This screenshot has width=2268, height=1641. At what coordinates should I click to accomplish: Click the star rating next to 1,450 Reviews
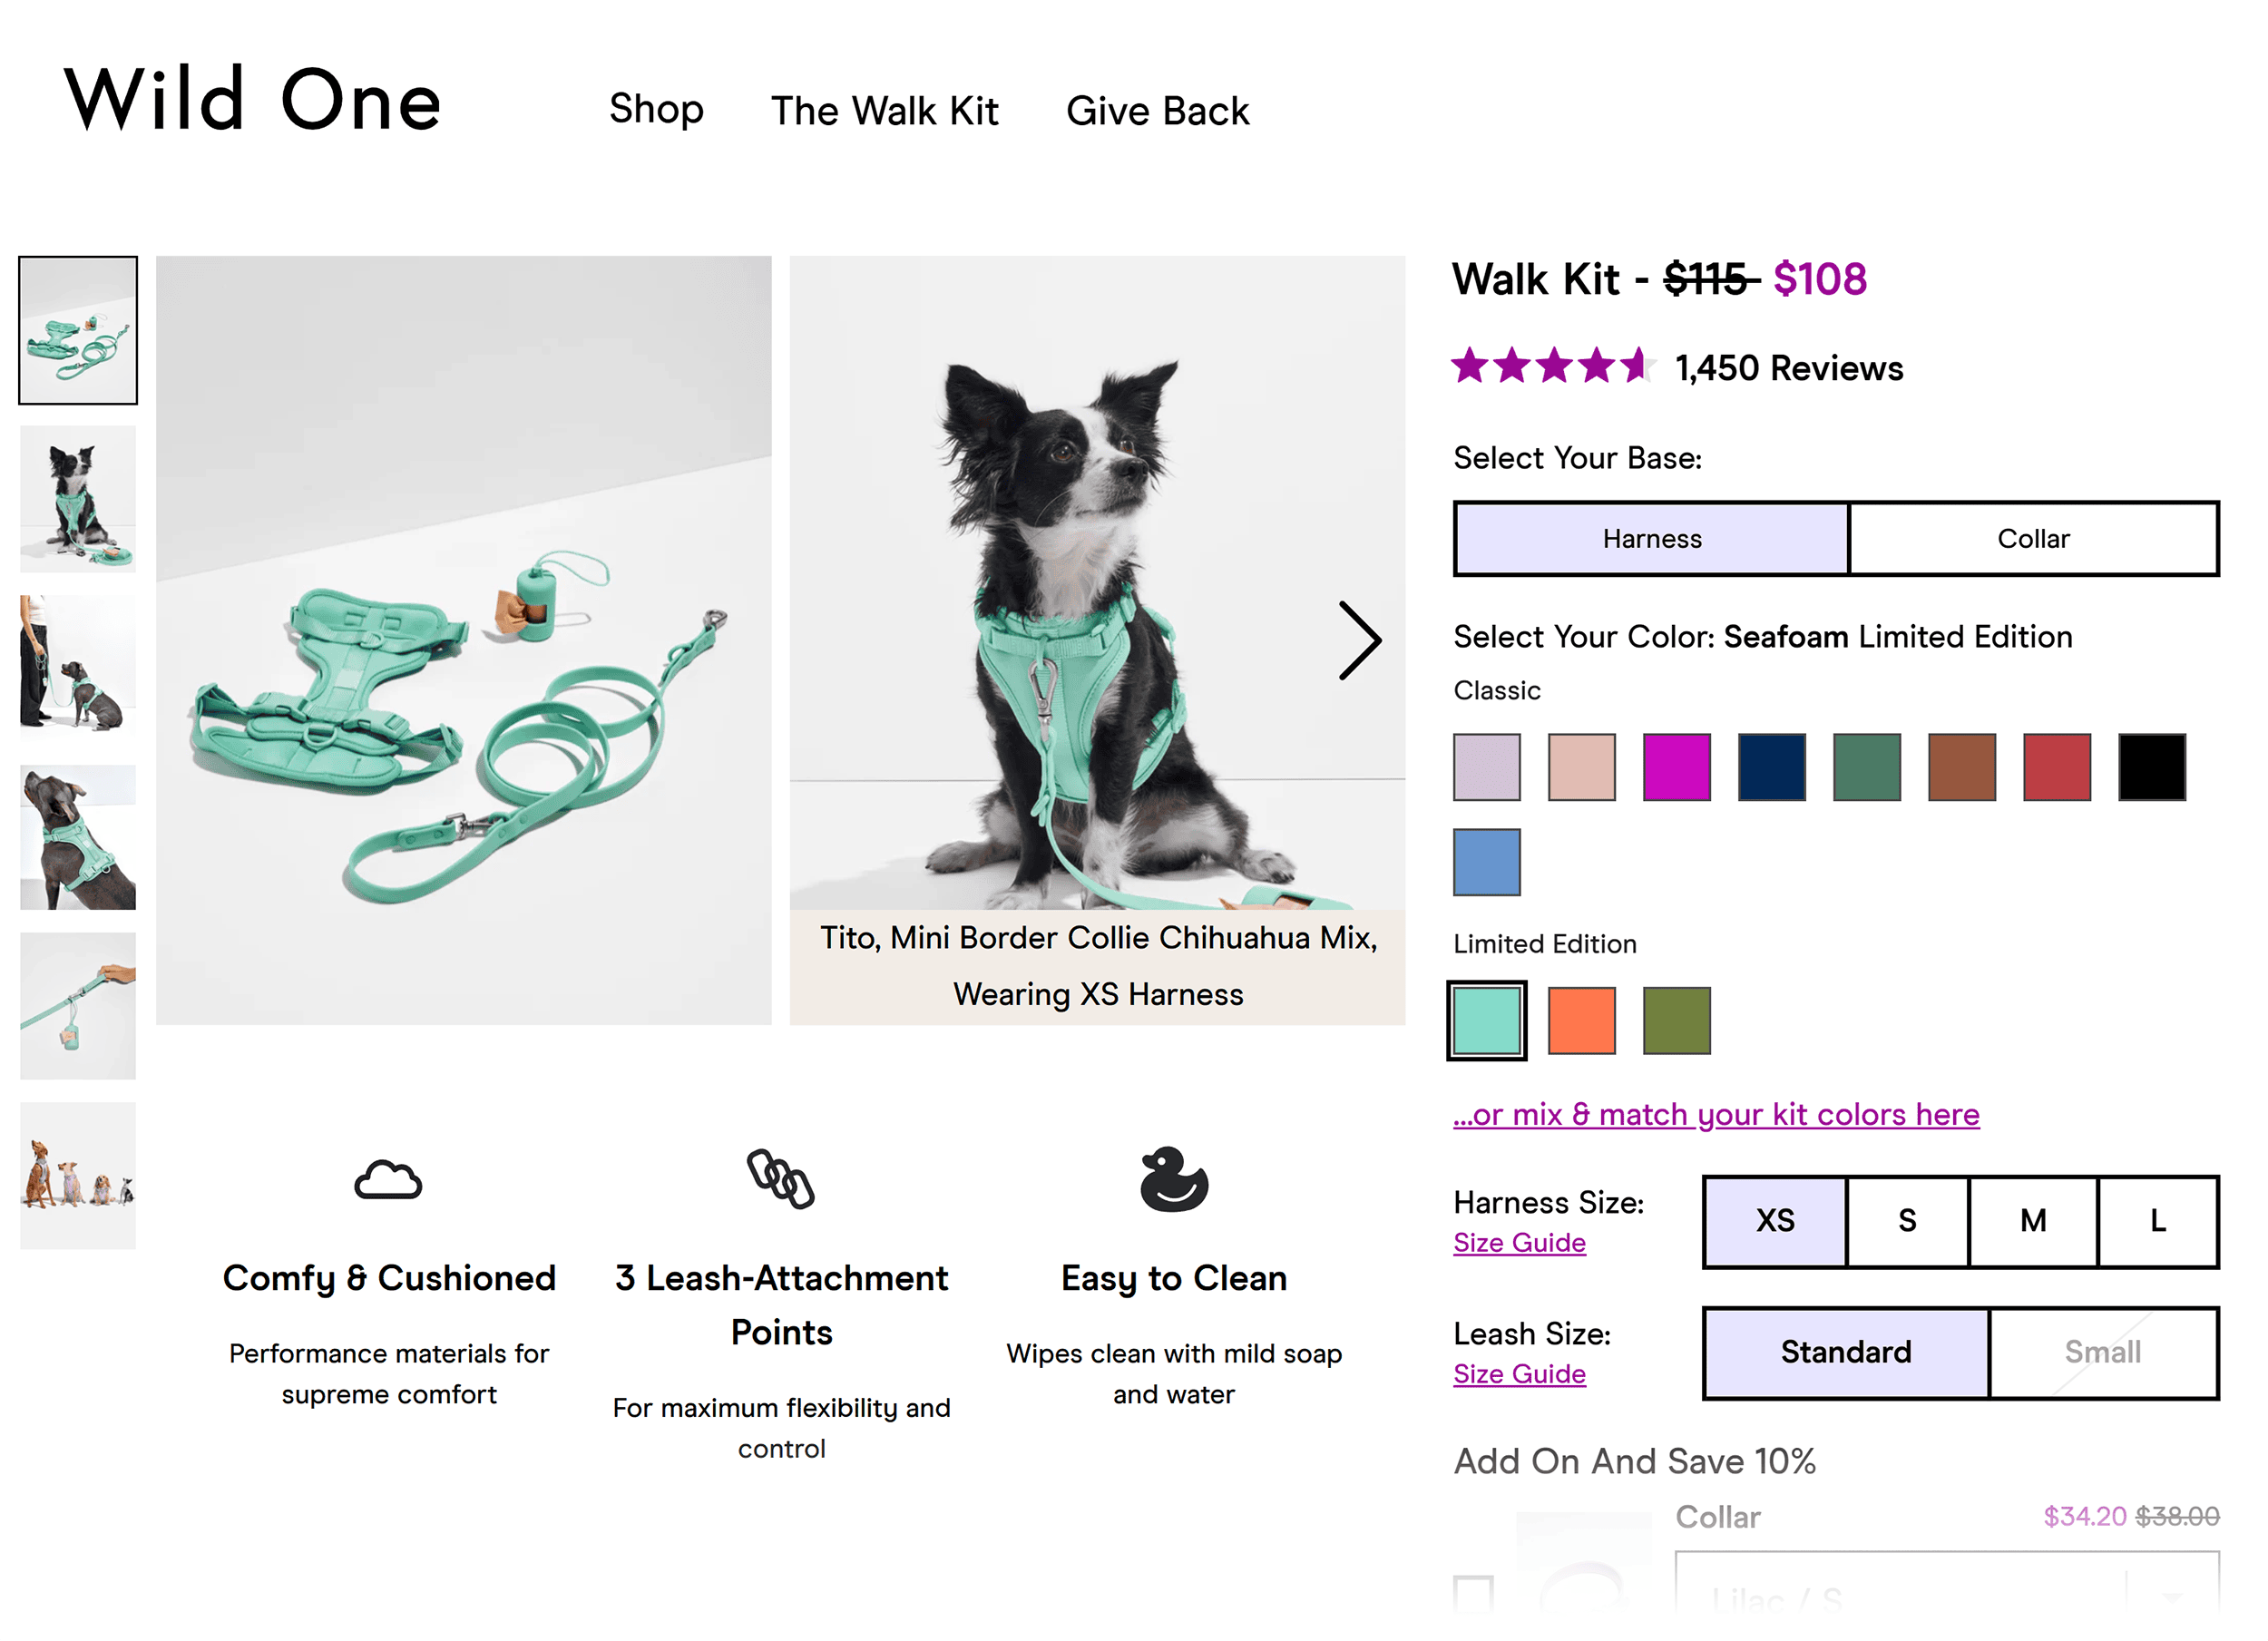point(1552,367)
